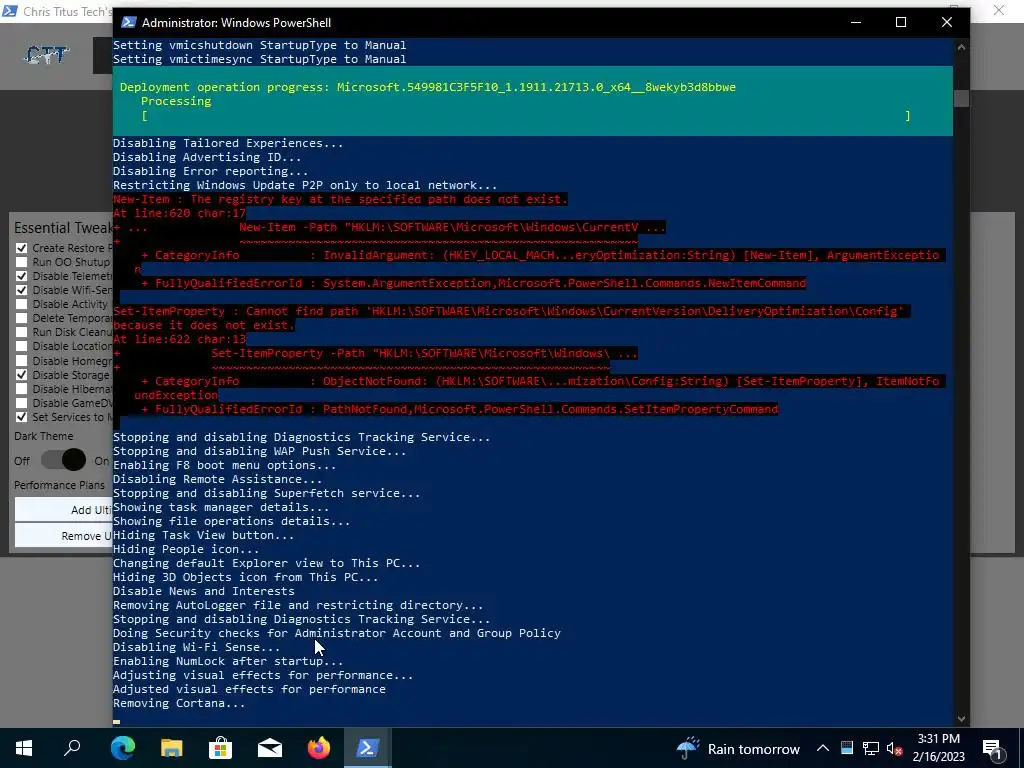Screen dimensions: 1024x768
Task: Open the Windows Start menu
Action: (x=24, y=748)
